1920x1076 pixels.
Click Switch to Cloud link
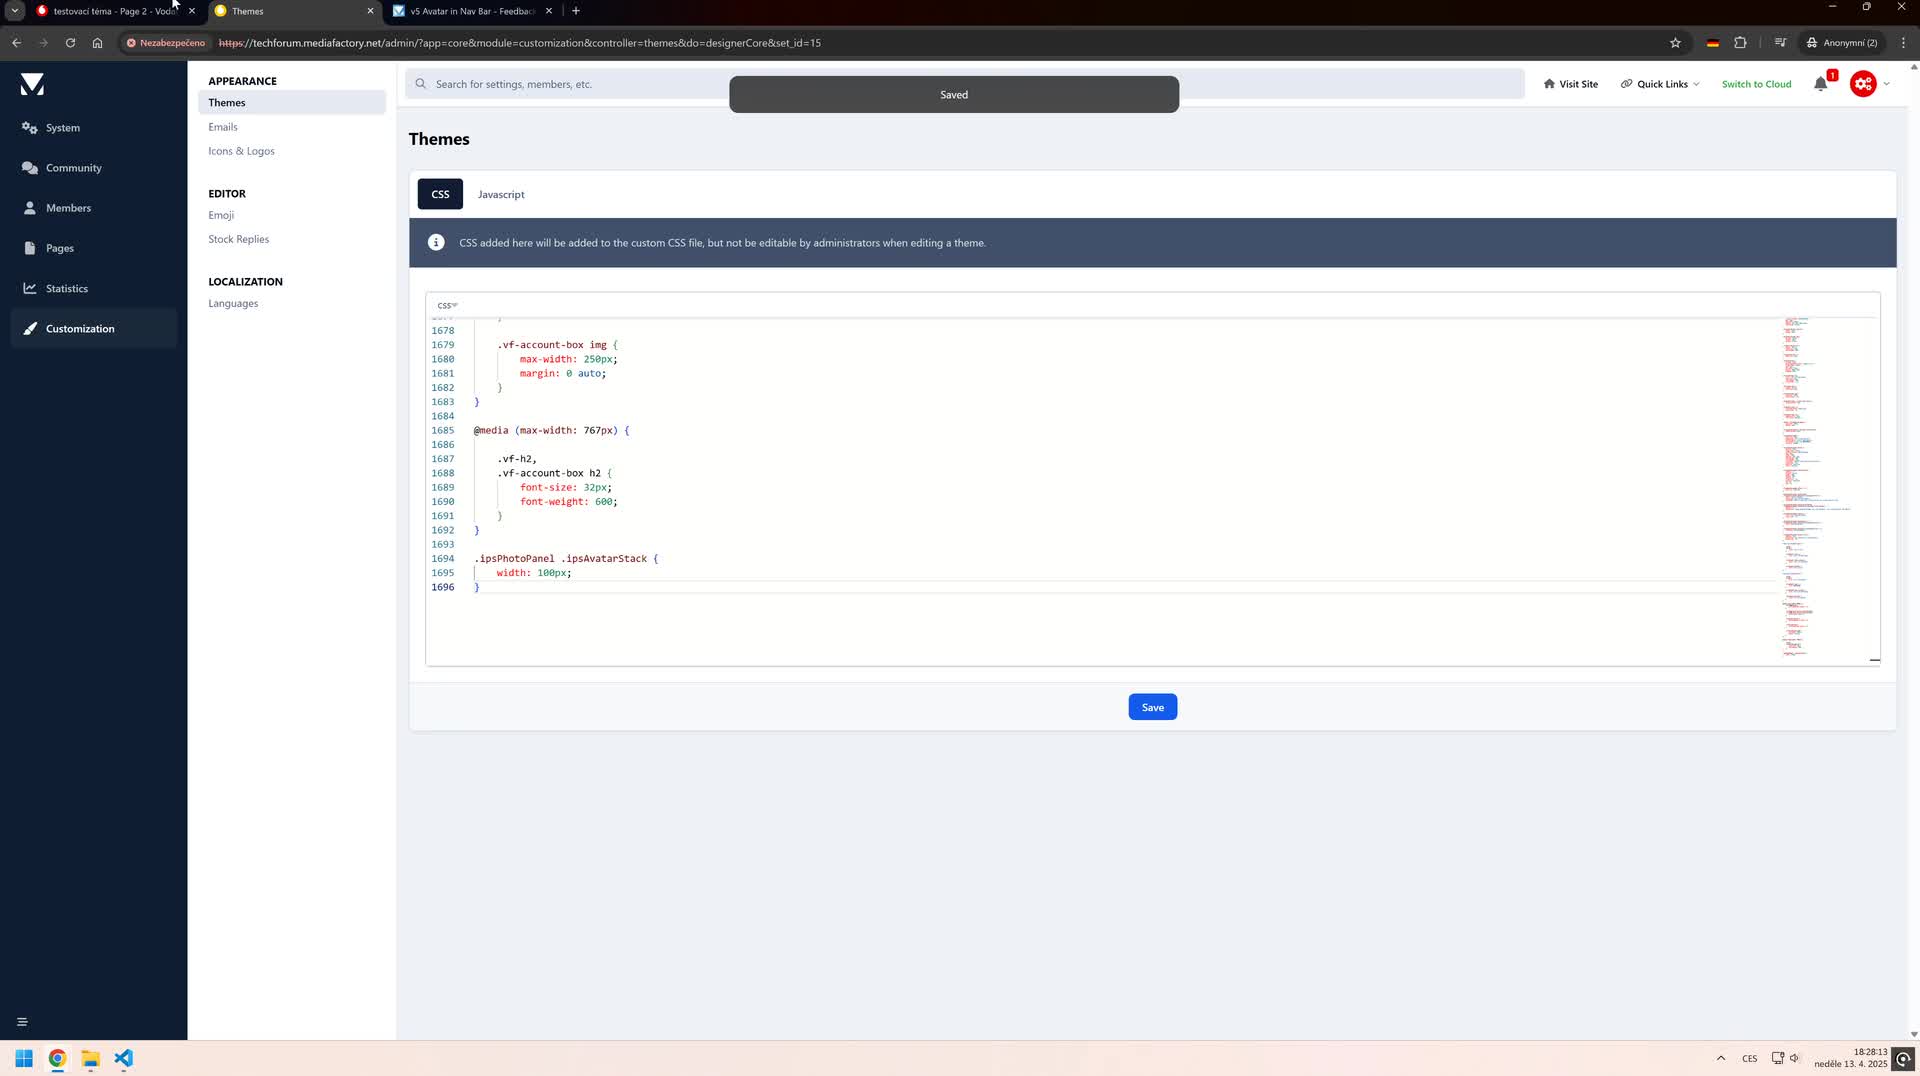point(1756,84)
